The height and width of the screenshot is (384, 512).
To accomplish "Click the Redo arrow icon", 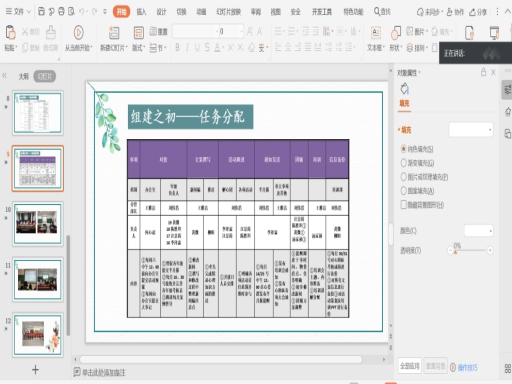I will (x=94, y=12).
